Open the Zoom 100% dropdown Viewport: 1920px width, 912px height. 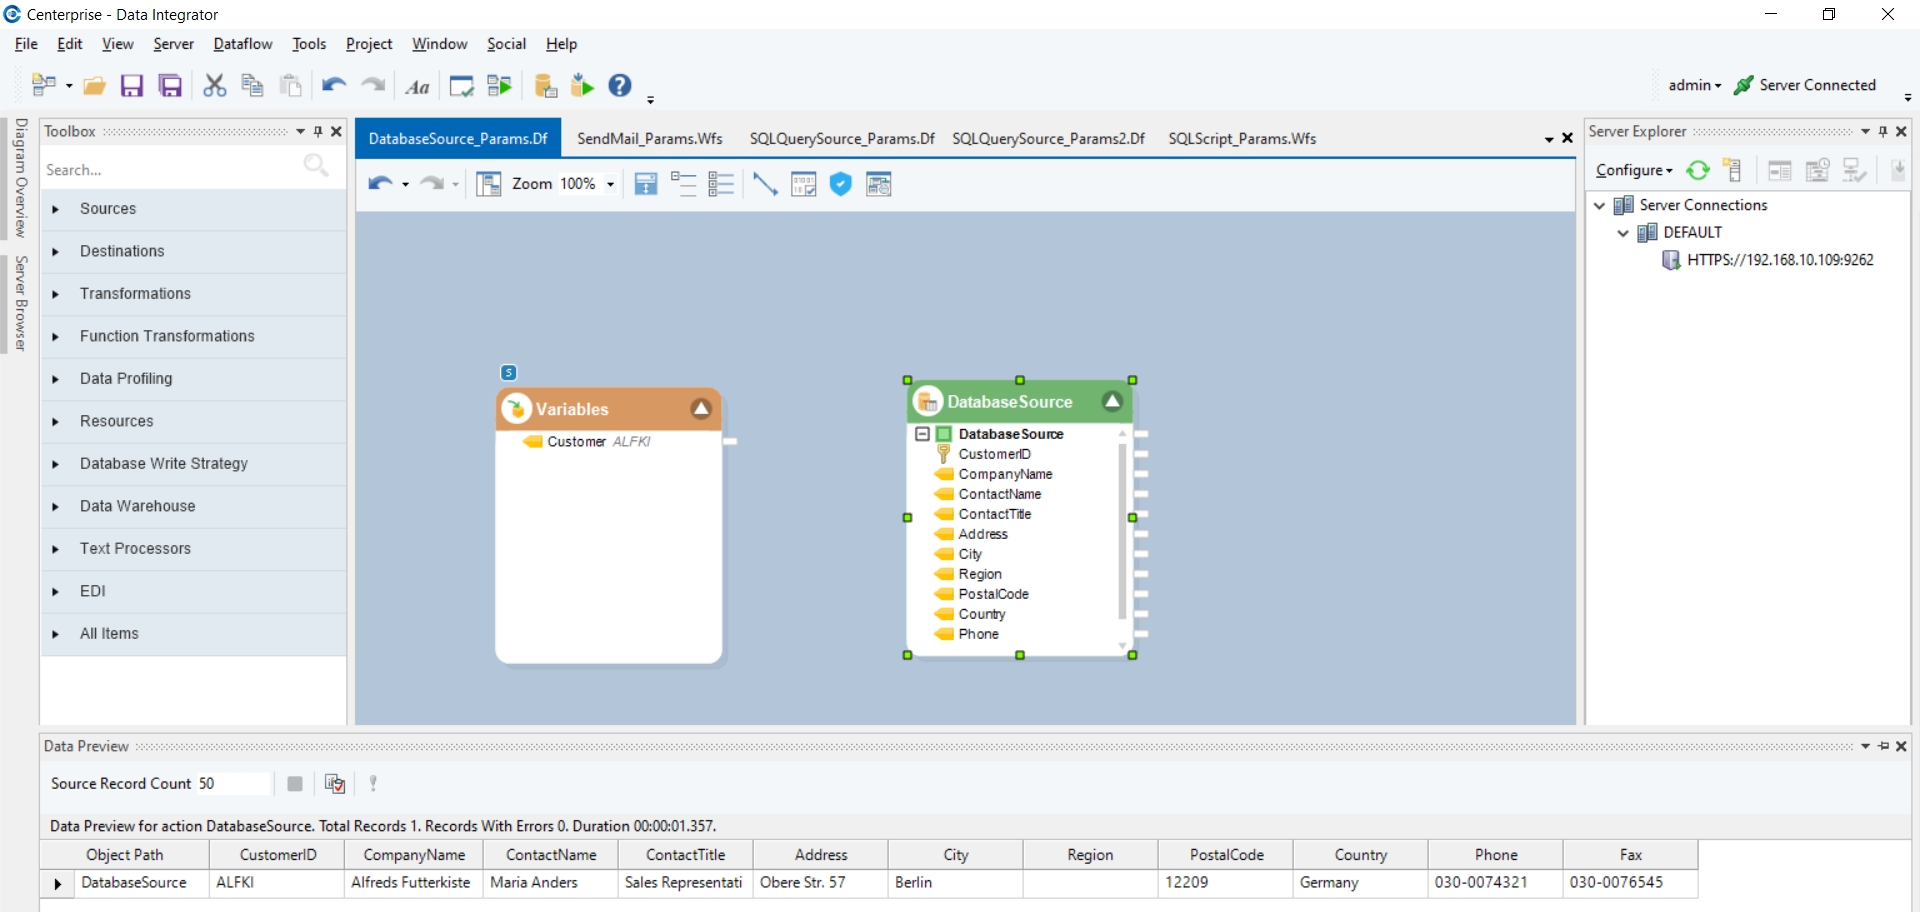coord(610,184)
